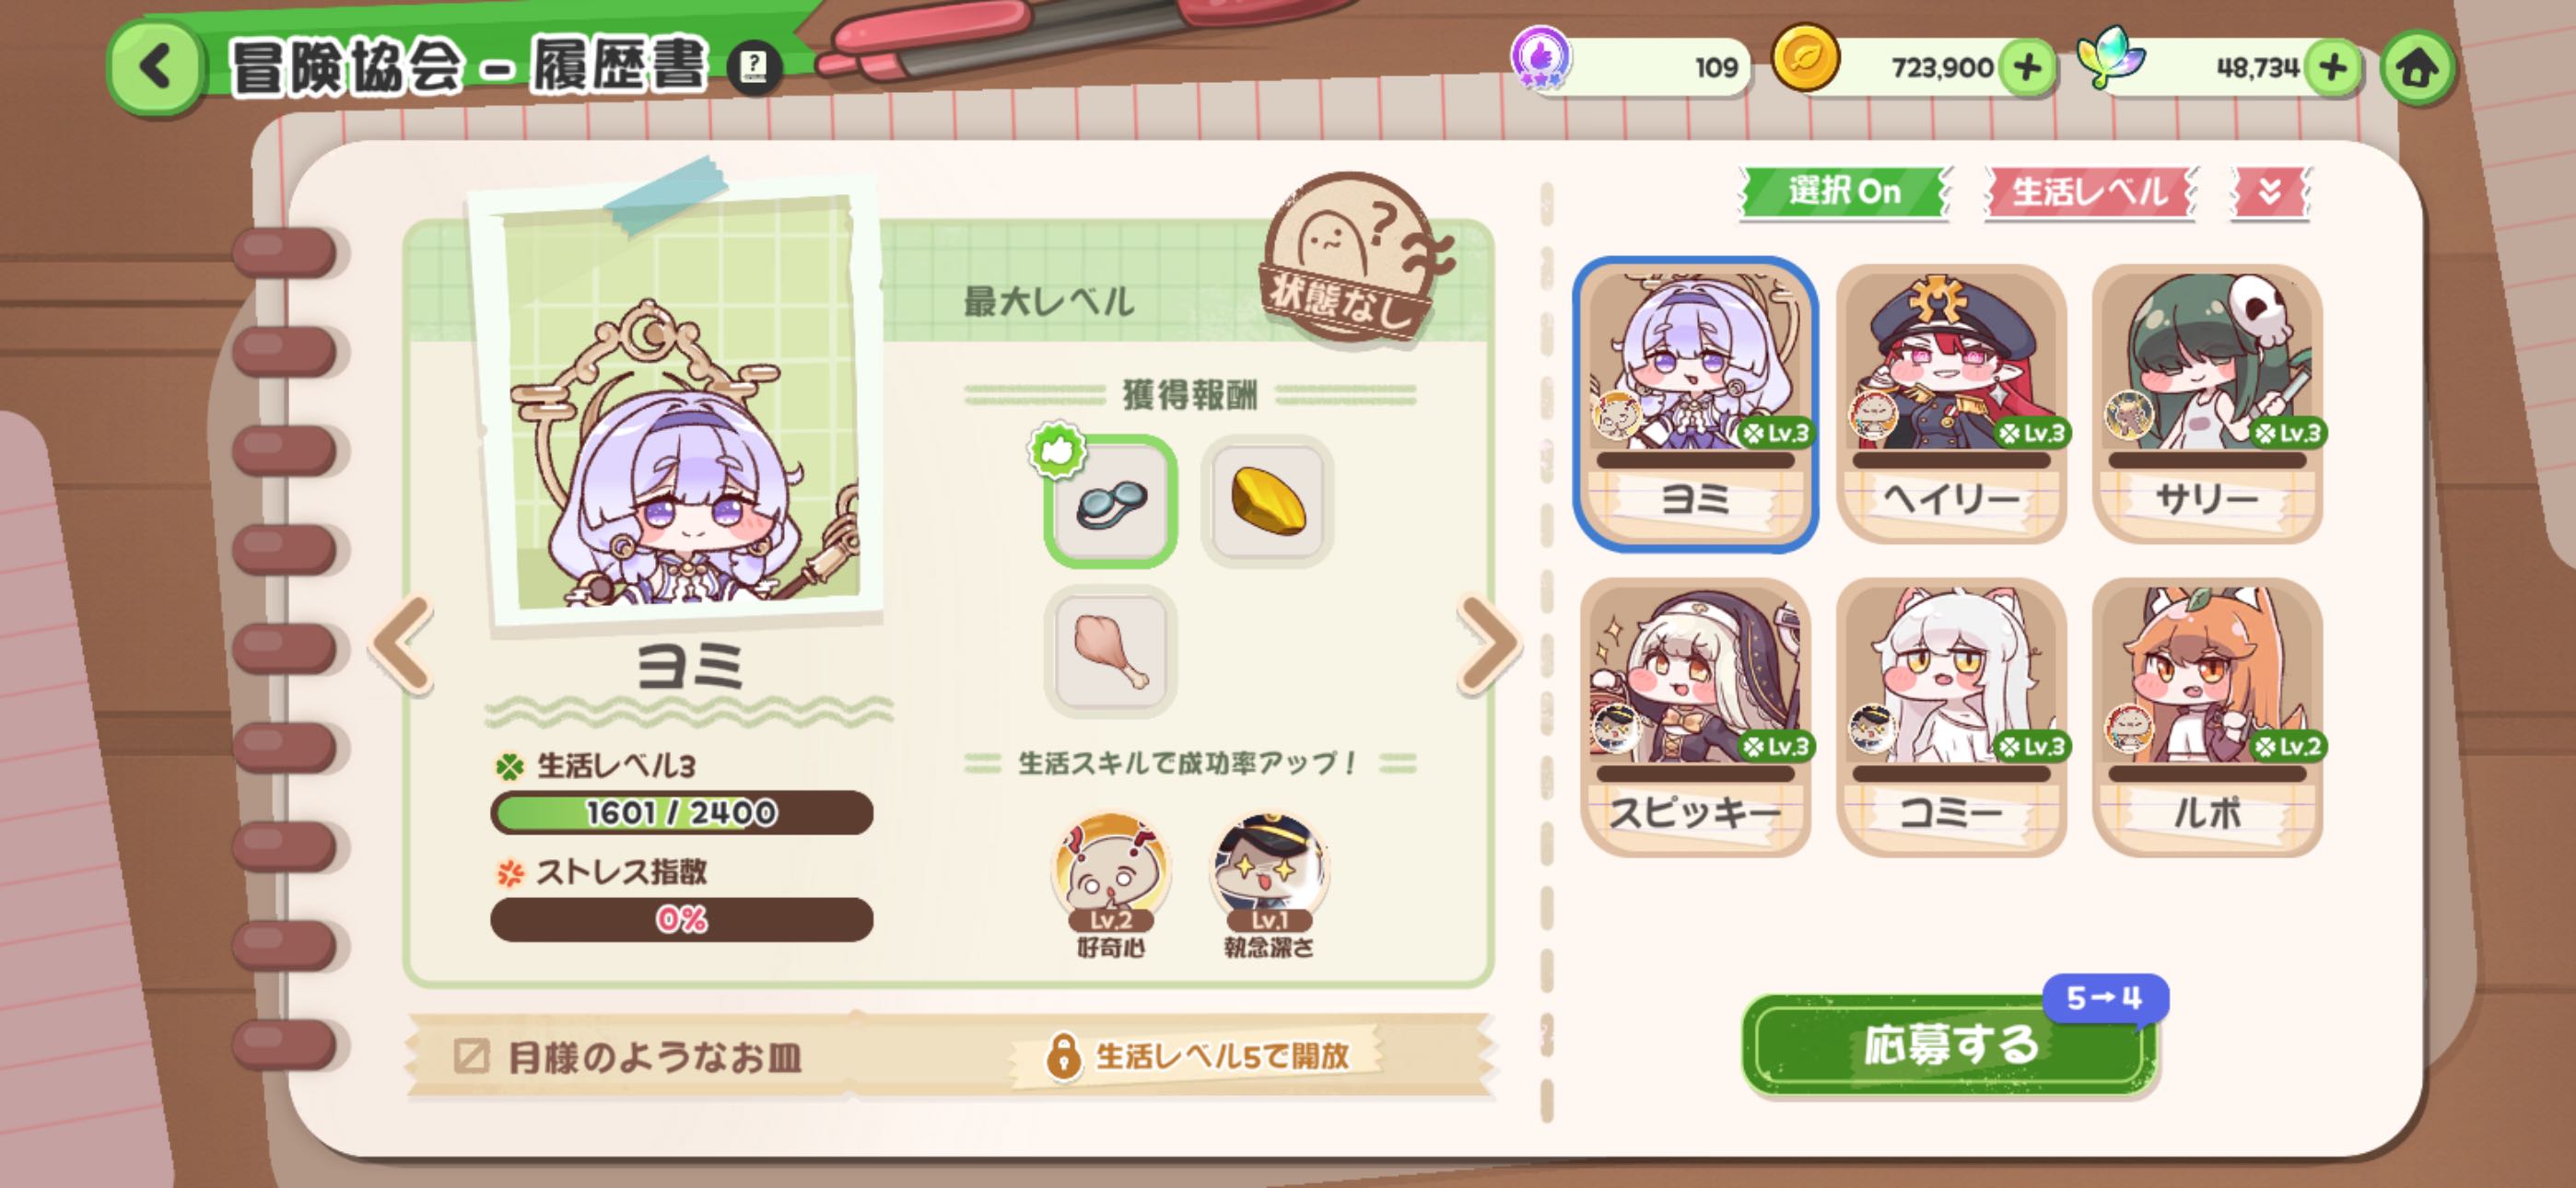Go back with the green arrow button
This screenshot has height=1188, width=2576.
point(156,68)
